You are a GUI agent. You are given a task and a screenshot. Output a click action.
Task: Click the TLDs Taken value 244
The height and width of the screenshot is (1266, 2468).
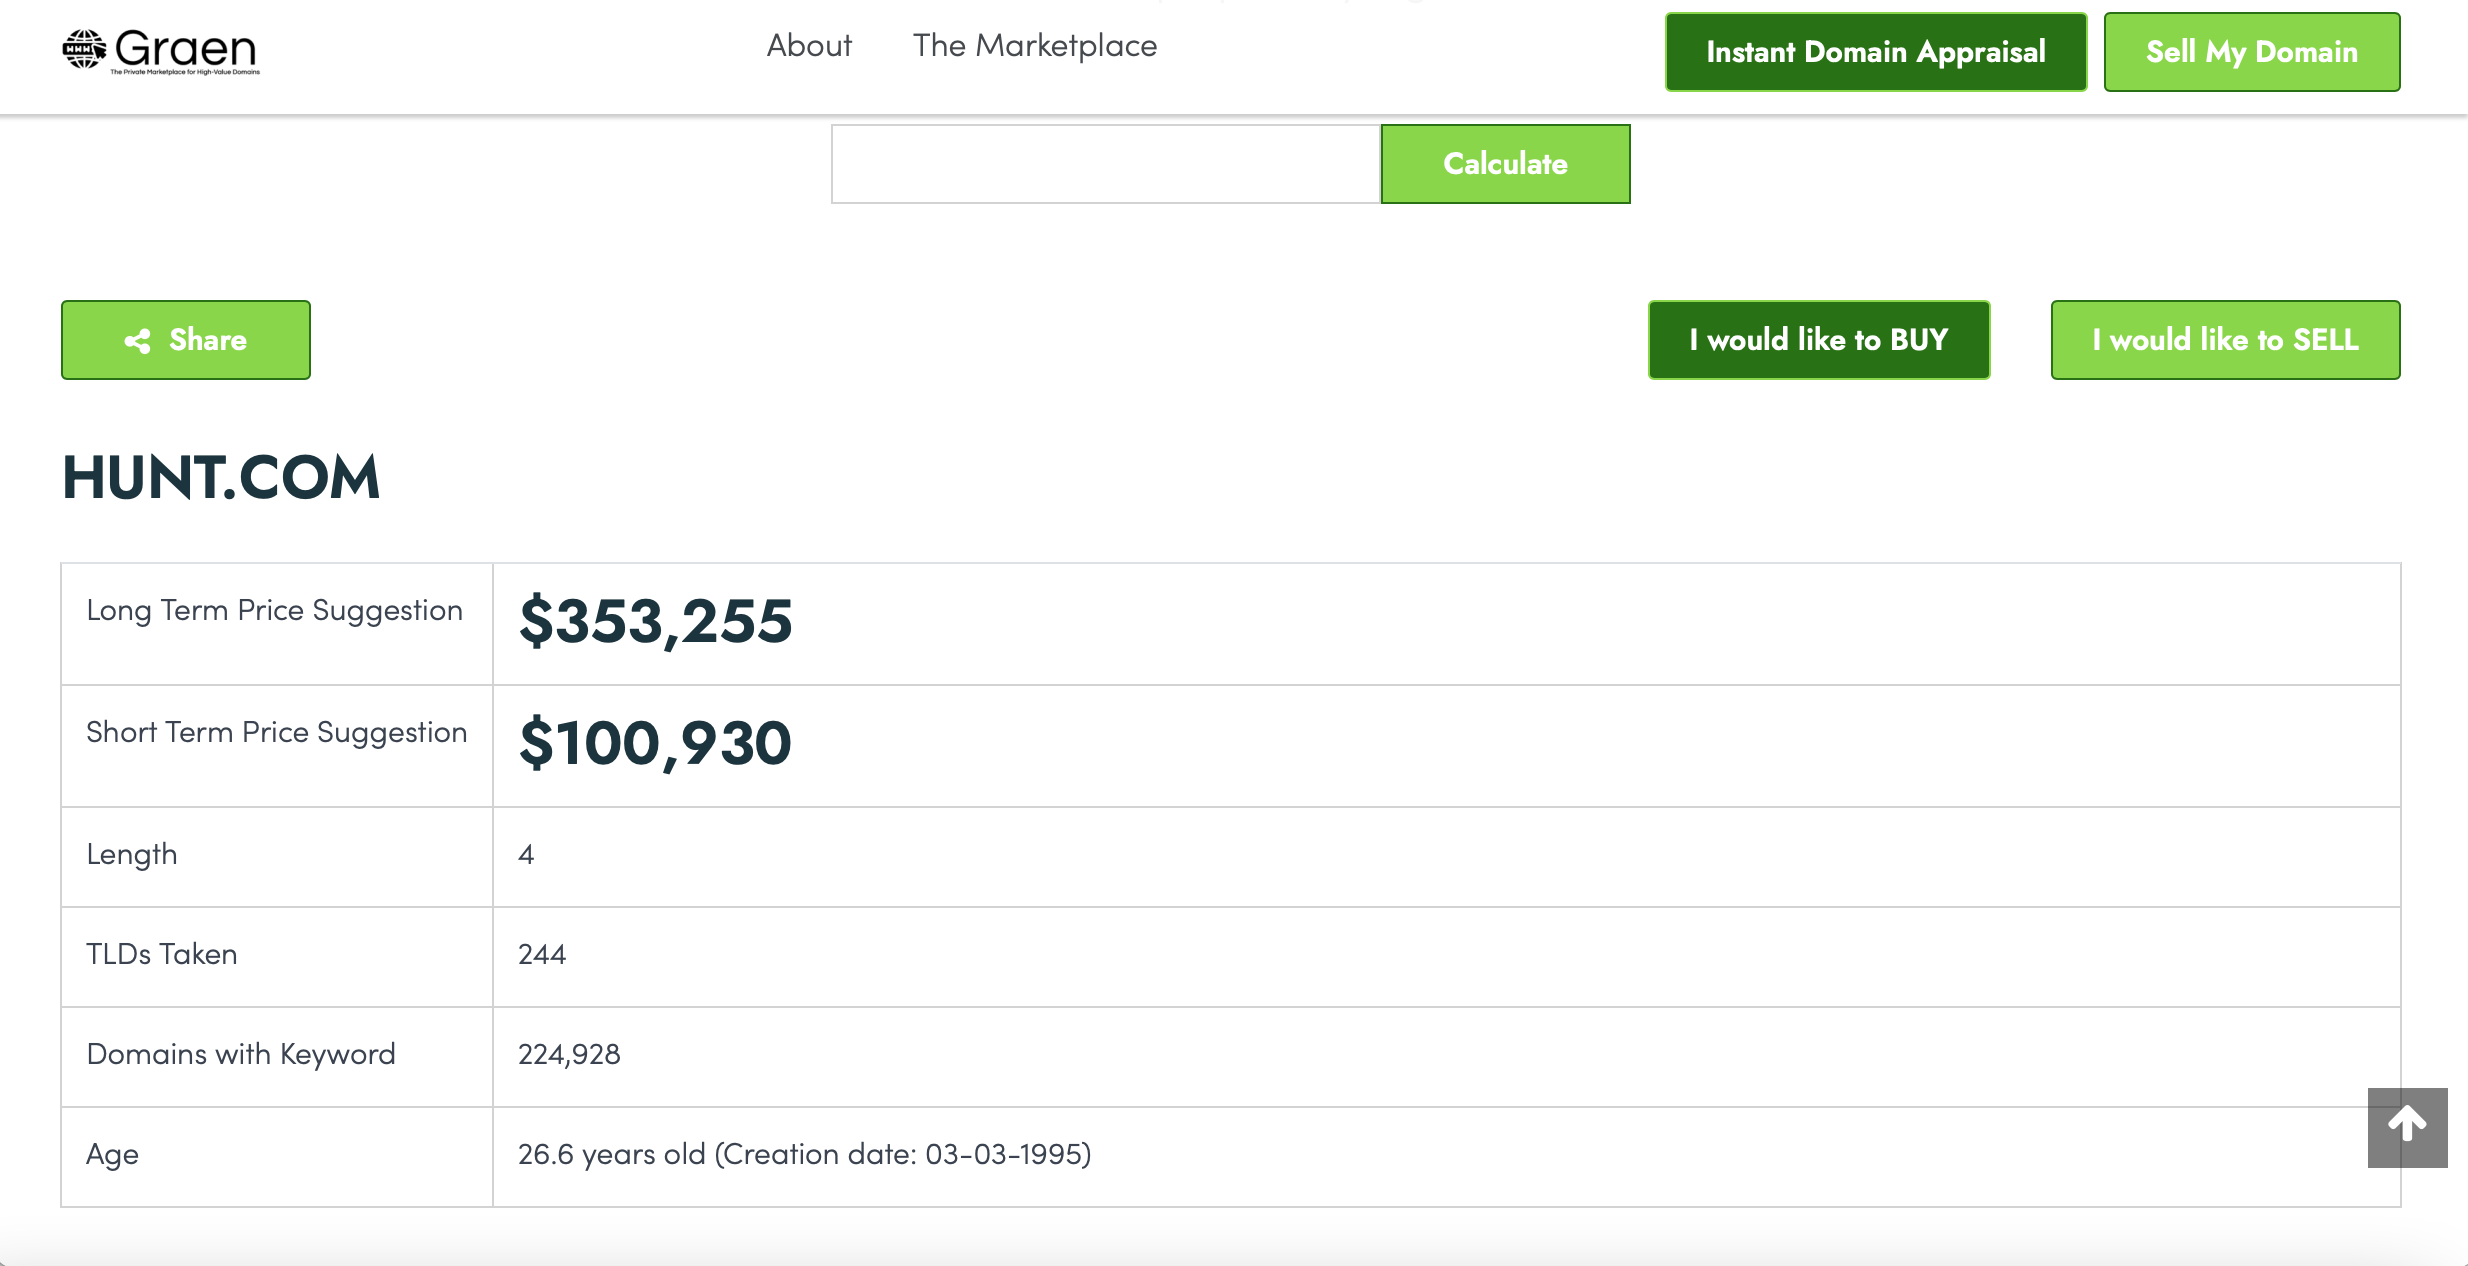542,954
